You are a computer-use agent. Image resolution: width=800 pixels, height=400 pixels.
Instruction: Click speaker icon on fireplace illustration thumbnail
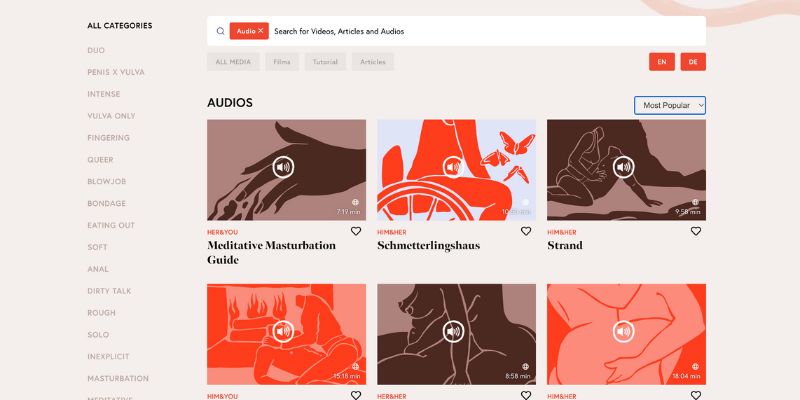click(283, 332)
